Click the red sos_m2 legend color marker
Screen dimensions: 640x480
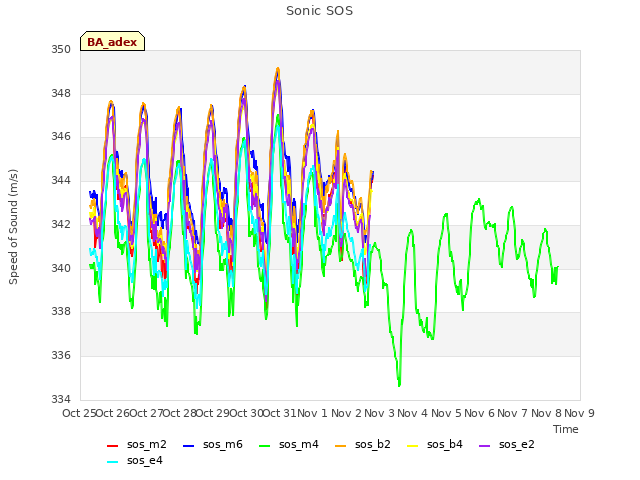[112, 446]
